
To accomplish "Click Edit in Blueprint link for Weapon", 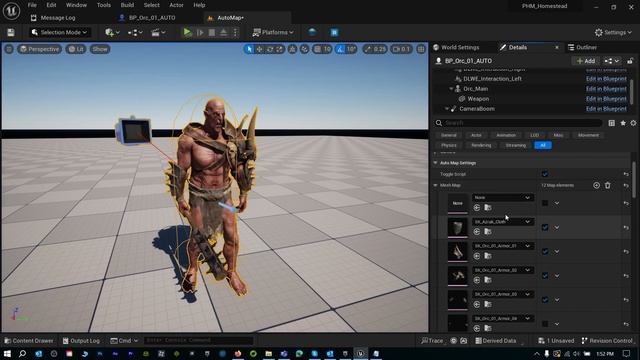I will (x=606, y=99).
